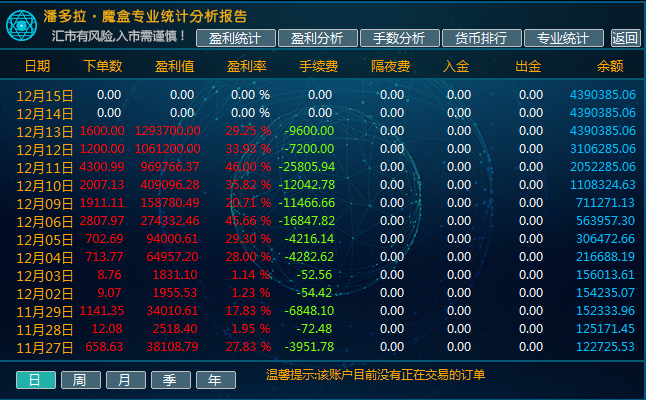Select the 12月12日 date cell

click(x=44, y=150)
